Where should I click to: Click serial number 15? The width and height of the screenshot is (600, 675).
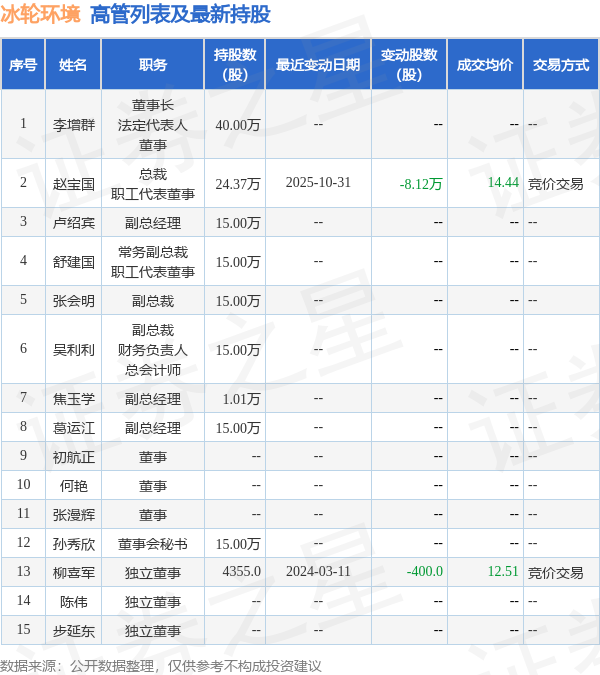tap(24, 629)
